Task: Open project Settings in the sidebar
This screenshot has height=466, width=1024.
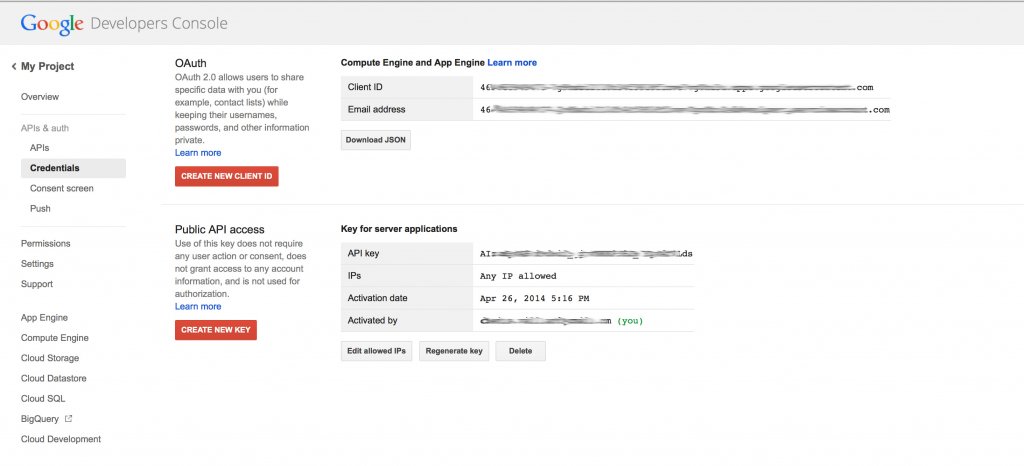Action: [38, 264]
